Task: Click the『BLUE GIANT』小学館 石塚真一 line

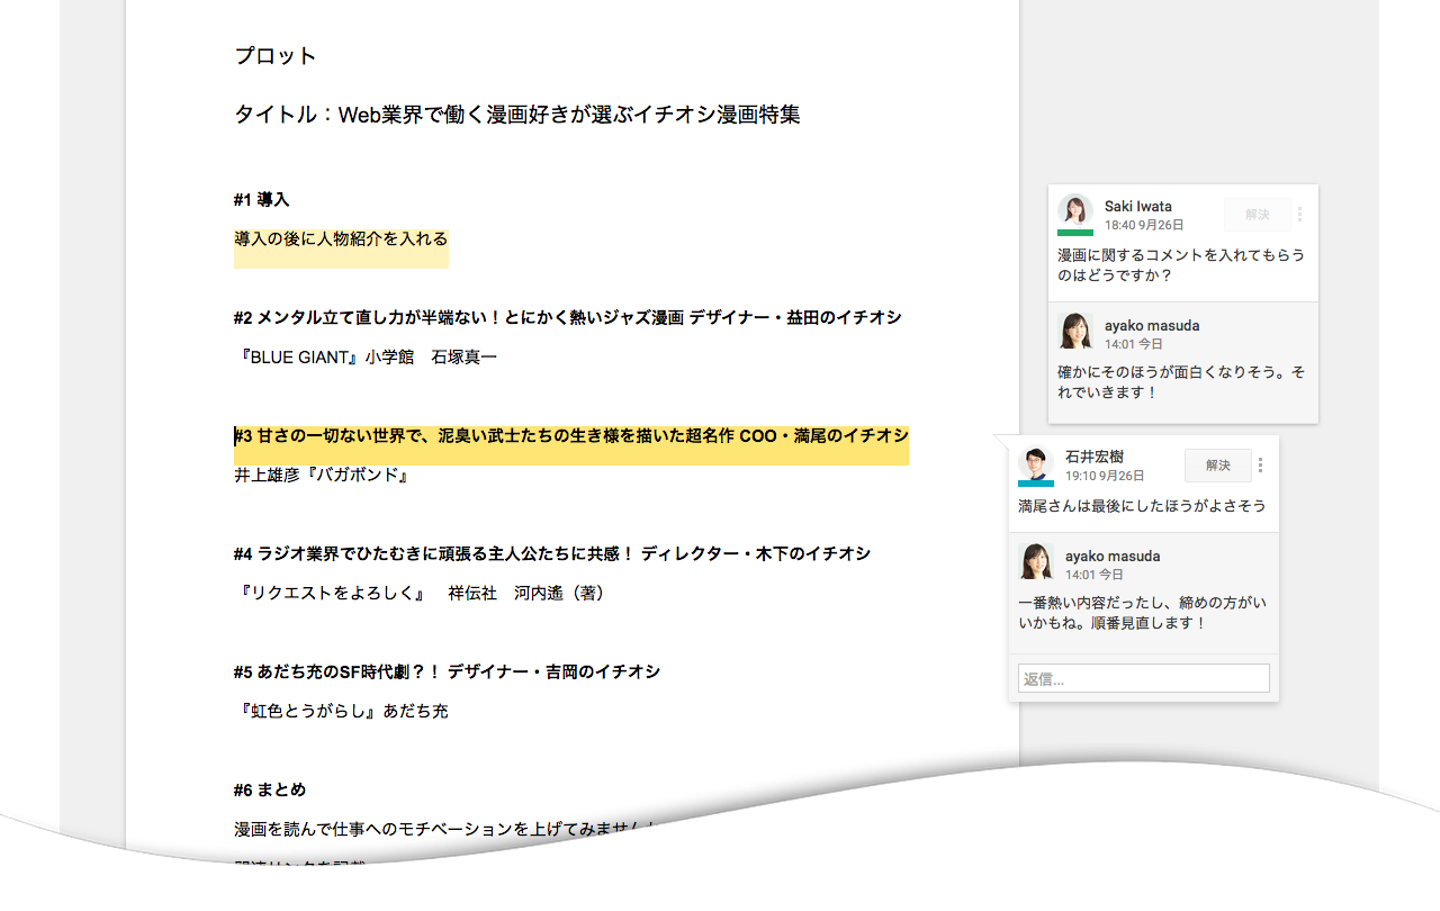Action: [x=366, y=357]
